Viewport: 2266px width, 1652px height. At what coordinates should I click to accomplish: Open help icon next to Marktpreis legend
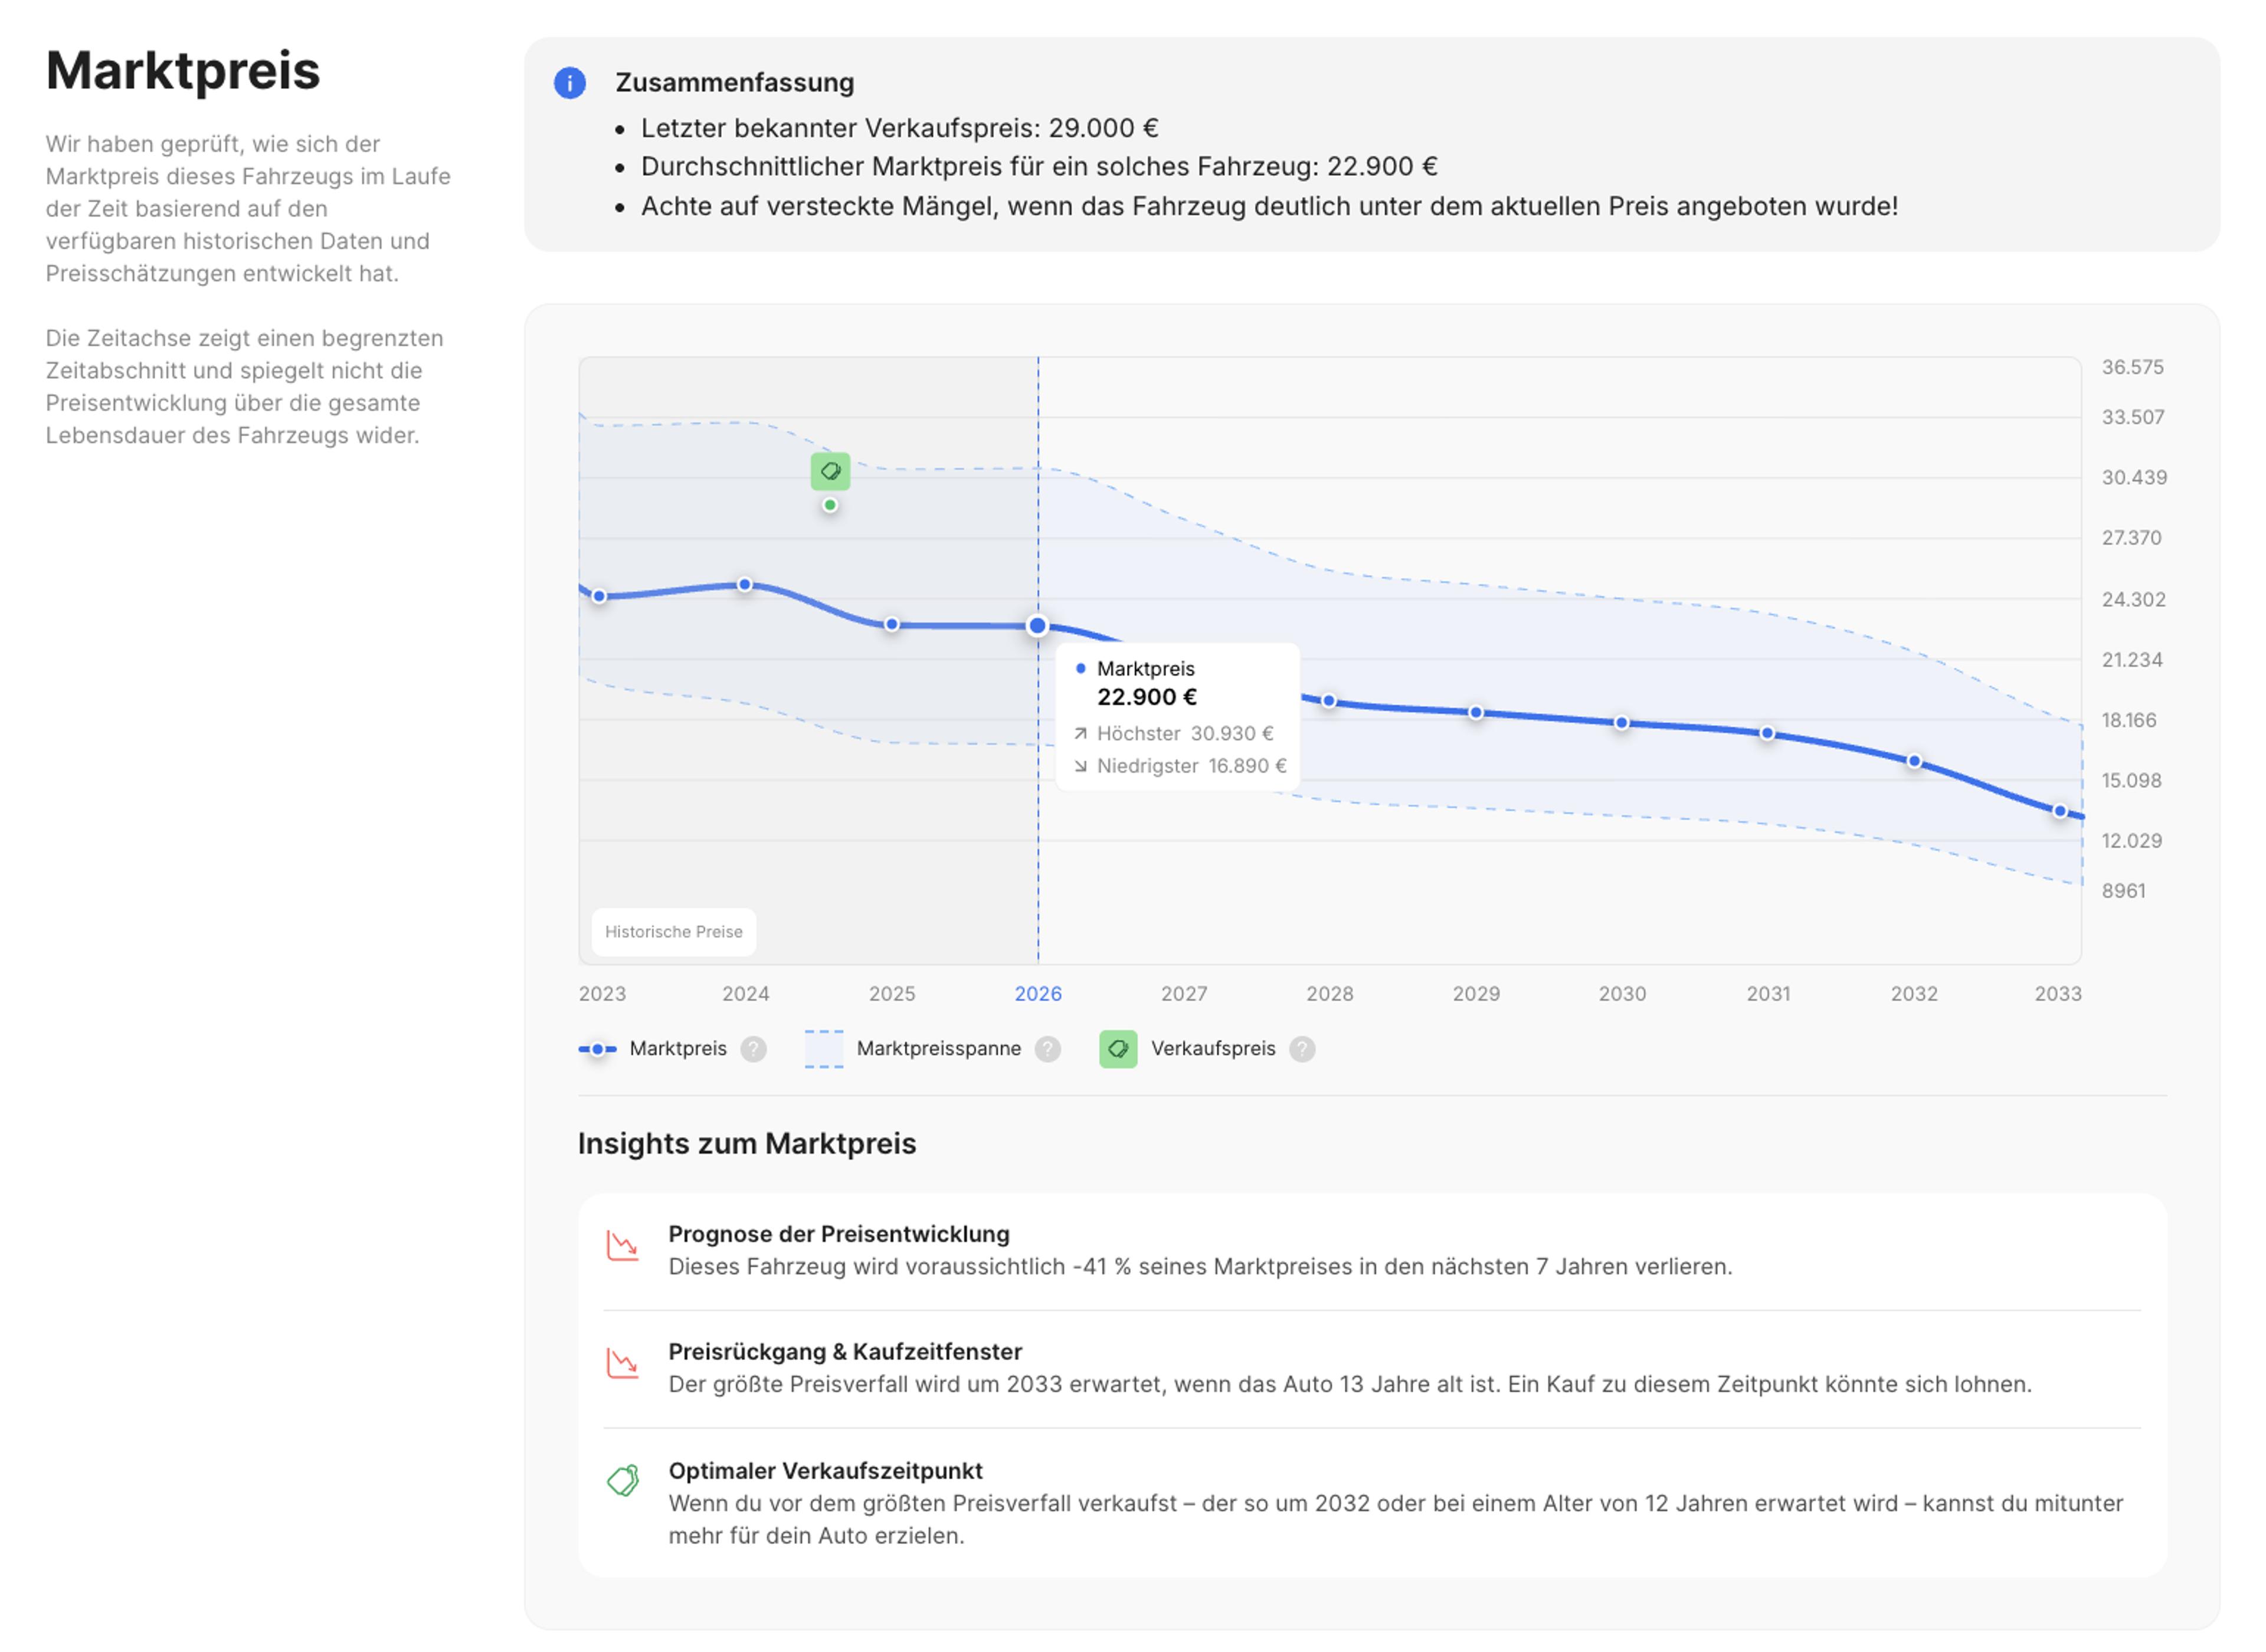coord(753,1049)
